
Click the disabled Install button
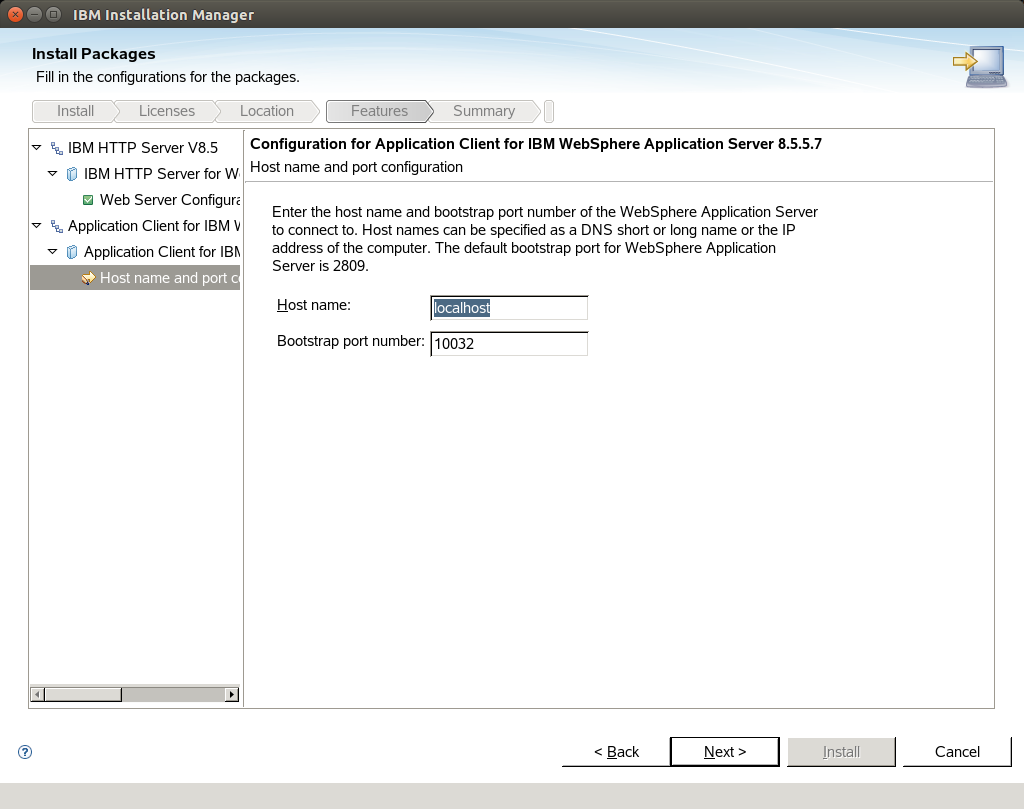coord(841,752)
